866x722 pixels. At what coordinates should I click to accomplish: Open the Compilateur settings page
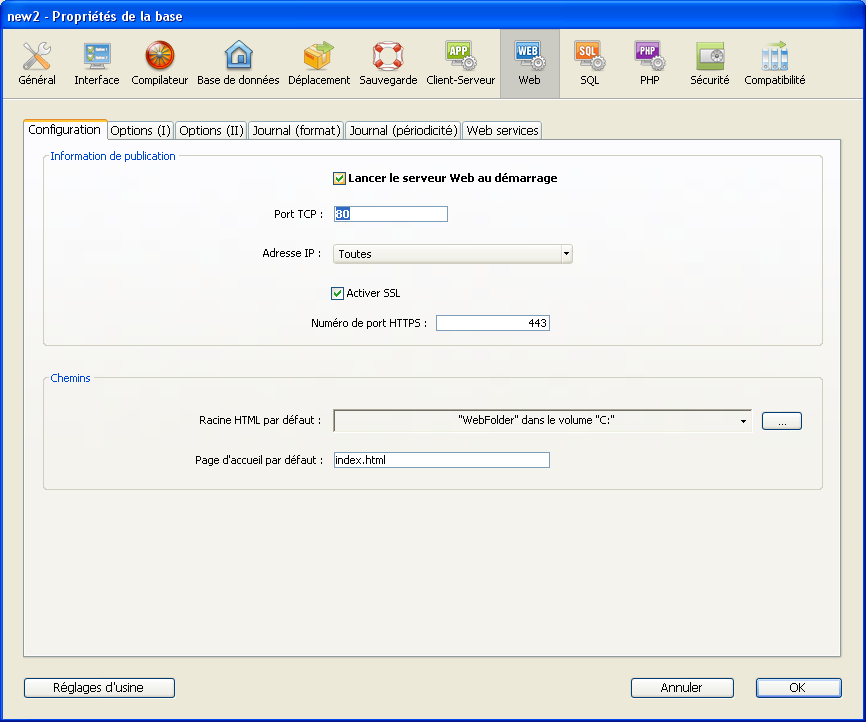point(160,64)
